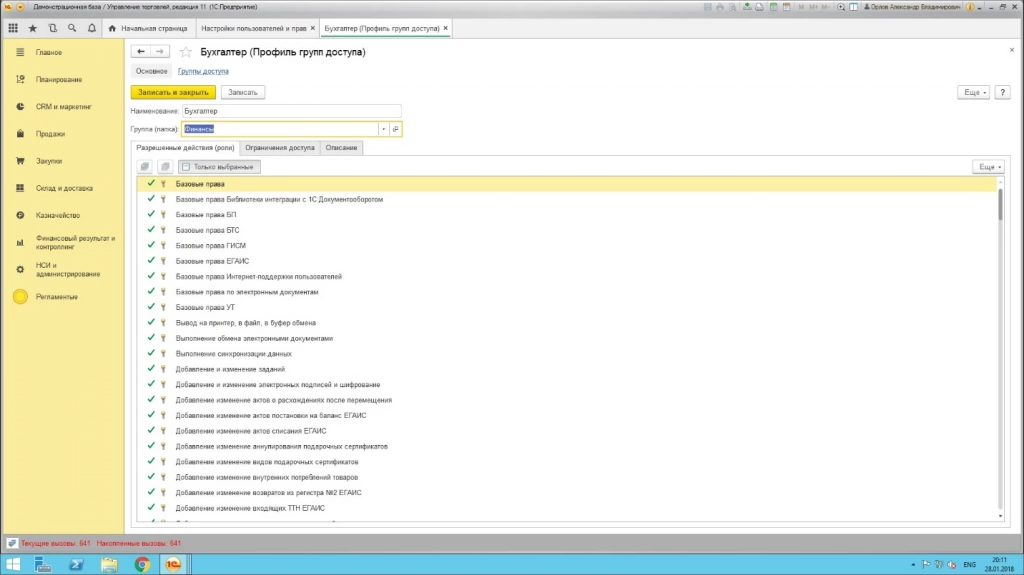Open the Группы доступа link
Screen dimensions: 1024x575
click(203, 71)
